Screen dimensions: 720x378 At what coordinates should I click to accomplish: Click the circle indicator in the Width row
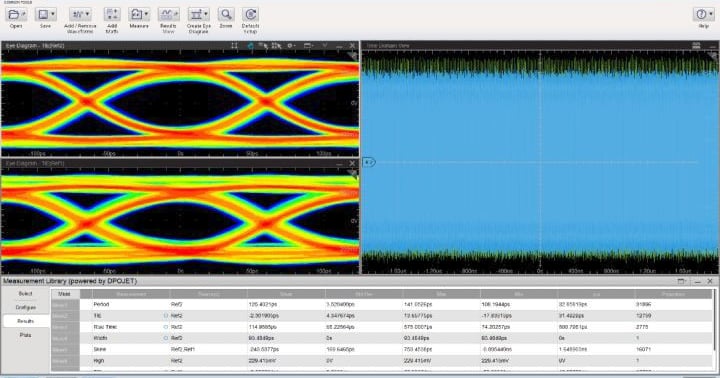click(166, 338)
